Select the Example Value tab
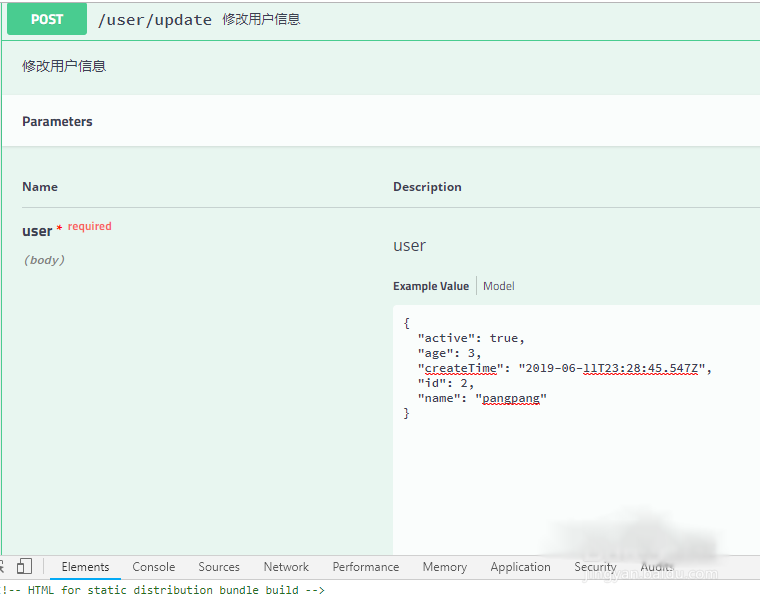Viewport: 760px width, 600px height. tap(430, 286)
